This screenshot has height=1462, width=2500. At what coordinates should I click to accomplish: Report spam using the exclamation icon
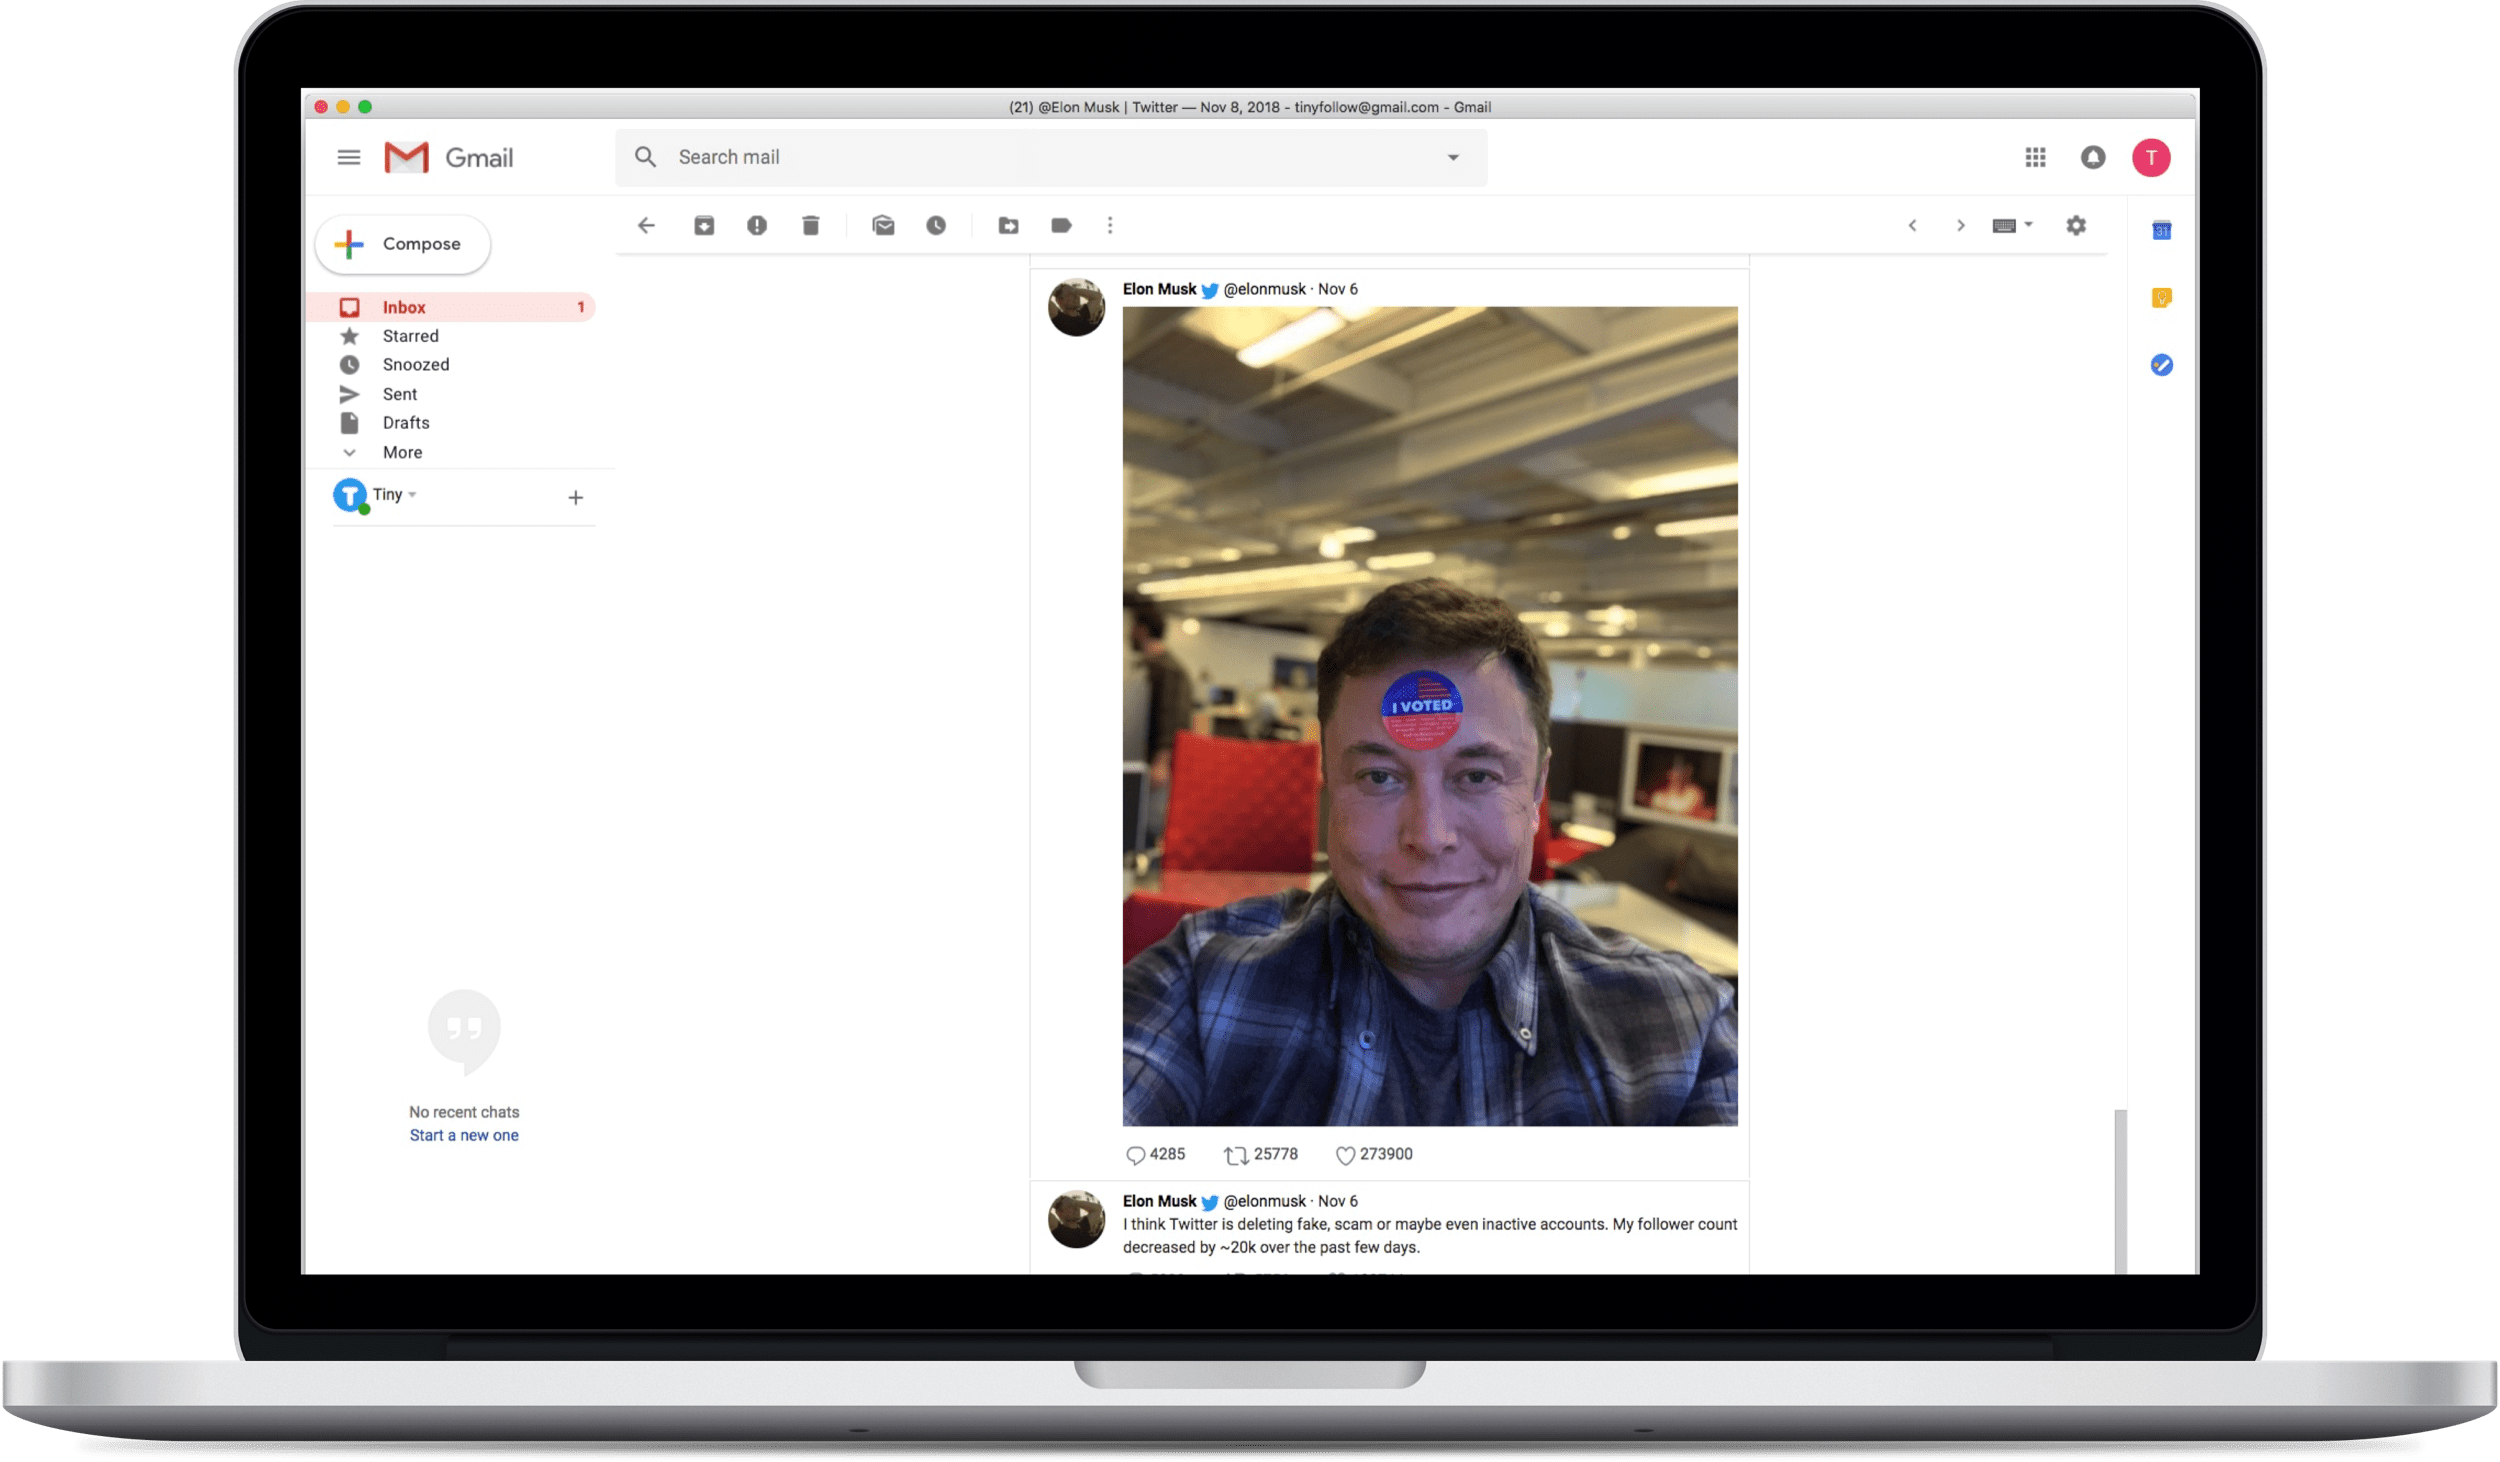click(757, 226)
